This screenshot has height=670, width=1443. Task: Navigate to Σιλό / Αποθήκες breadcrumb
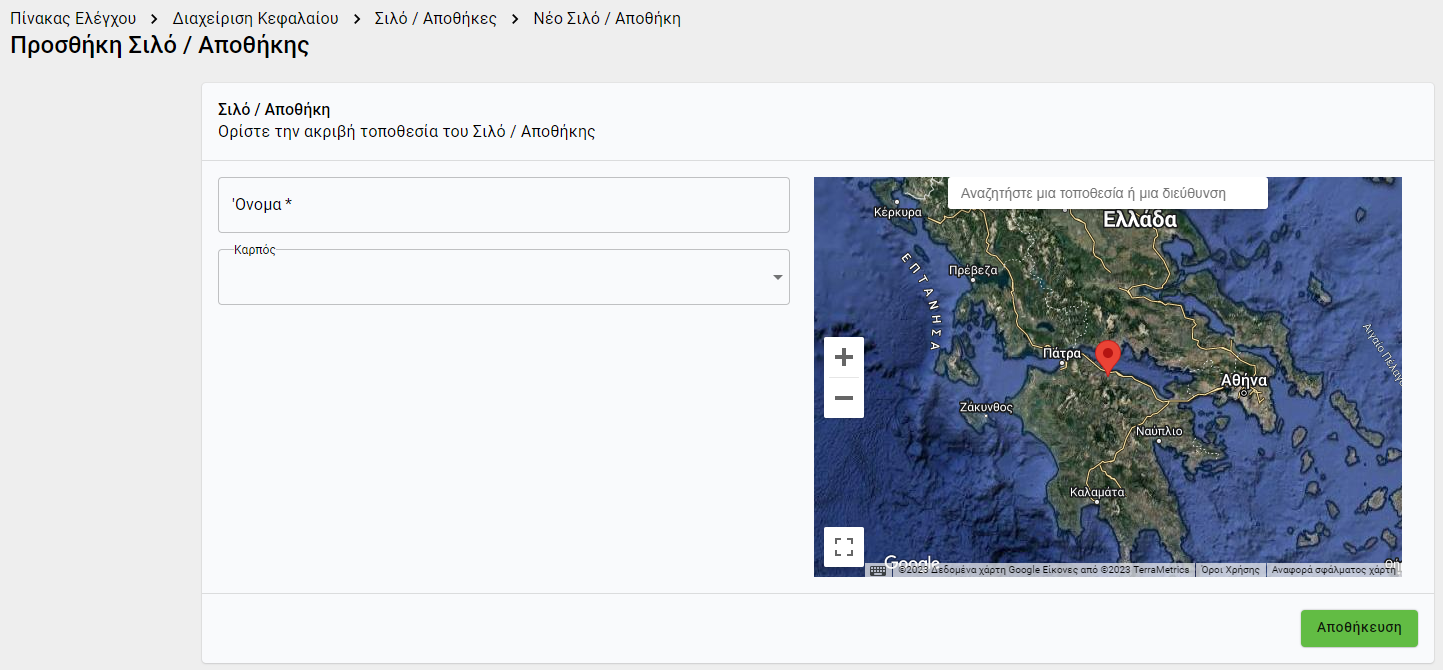click(x=435, y=19)
